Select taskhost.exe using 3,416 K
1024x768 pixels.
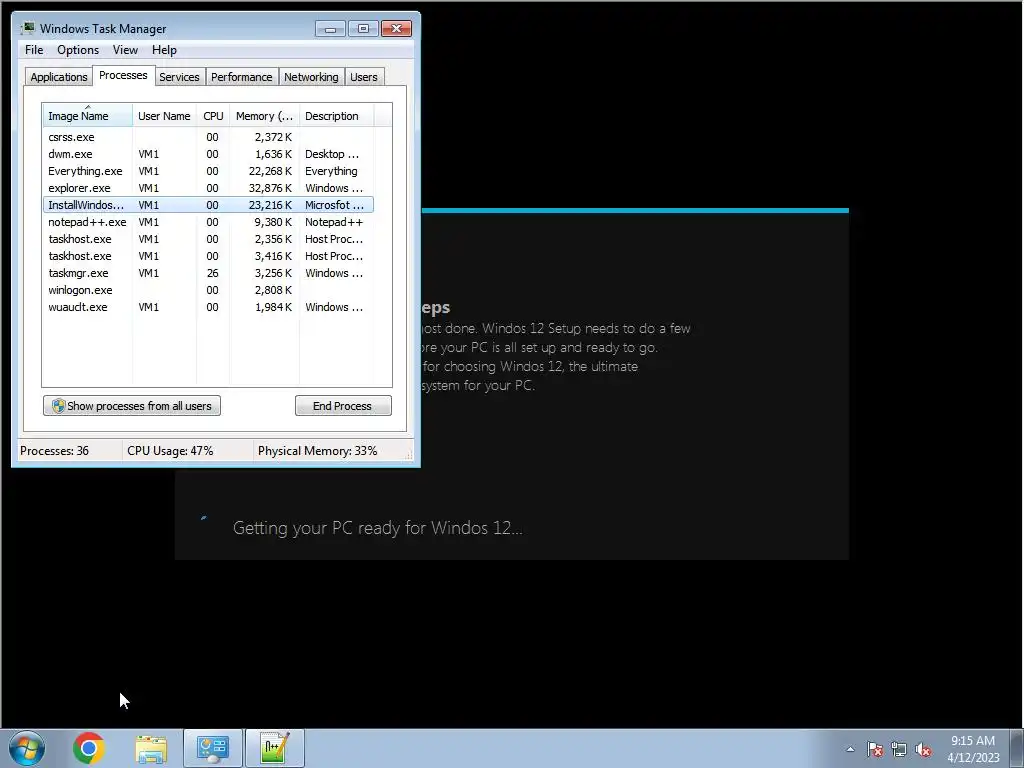coord(208,256)
